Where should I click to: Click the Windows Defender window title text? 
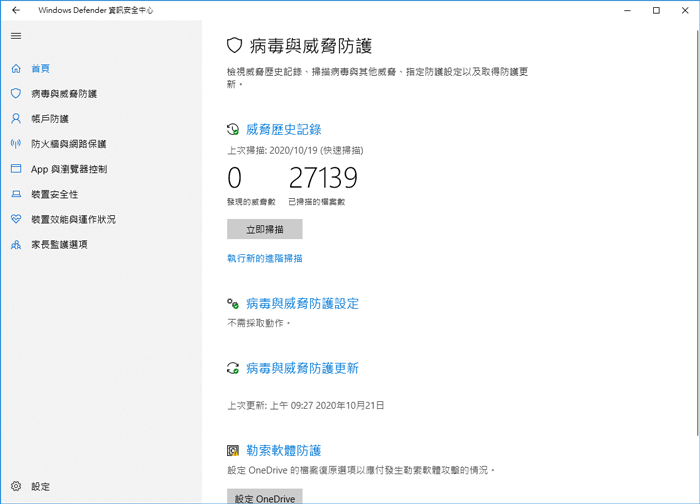96,10
